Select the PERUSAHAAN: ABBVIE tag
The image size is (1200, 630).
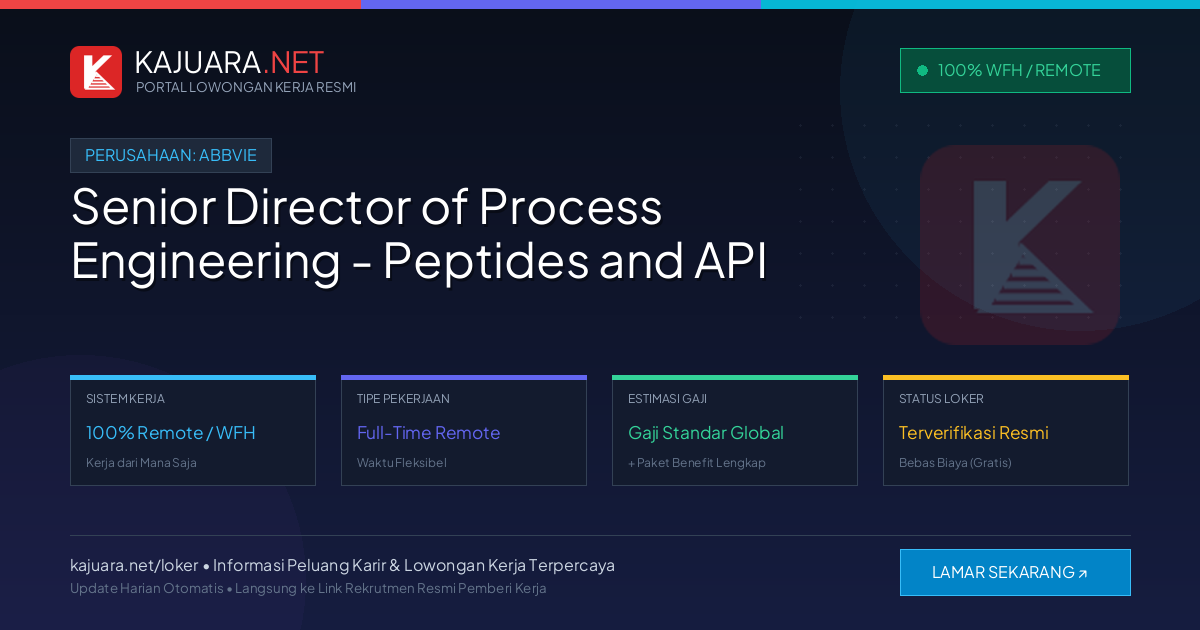pyautogui.click(x=171, y=155)
